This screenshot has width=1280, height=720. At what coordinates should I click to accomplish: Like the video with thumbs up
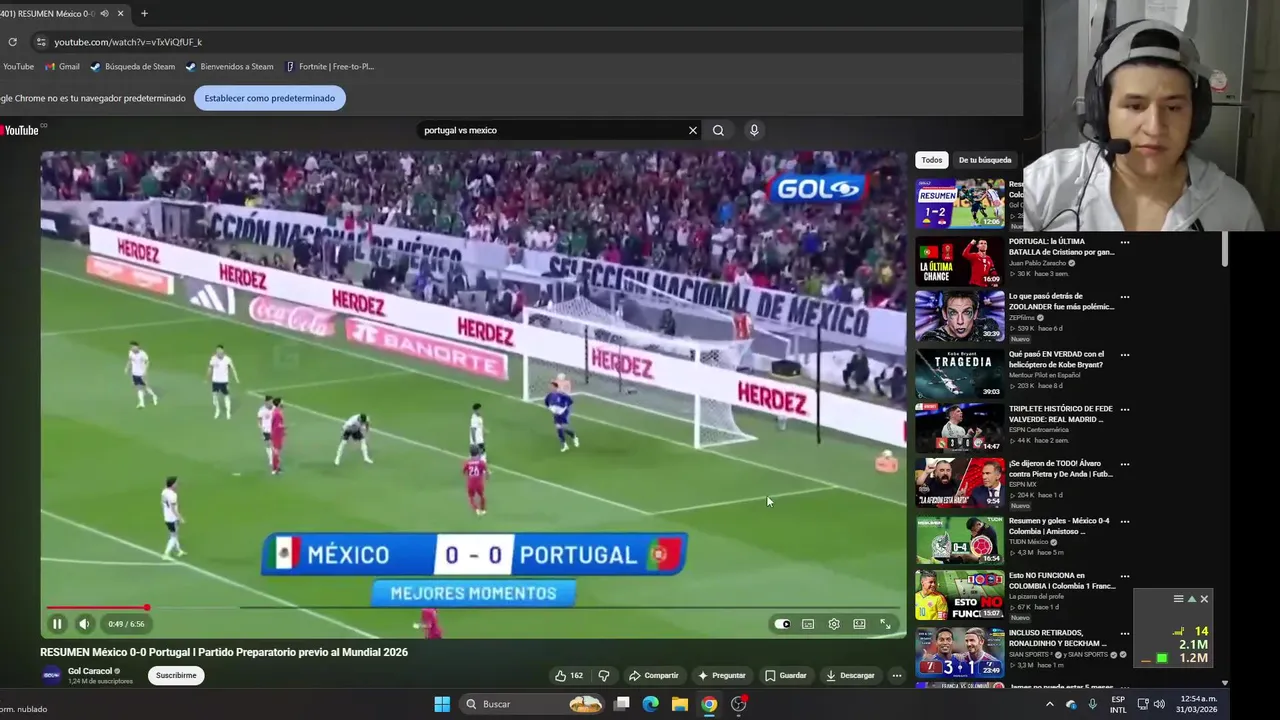coord(569,676)
